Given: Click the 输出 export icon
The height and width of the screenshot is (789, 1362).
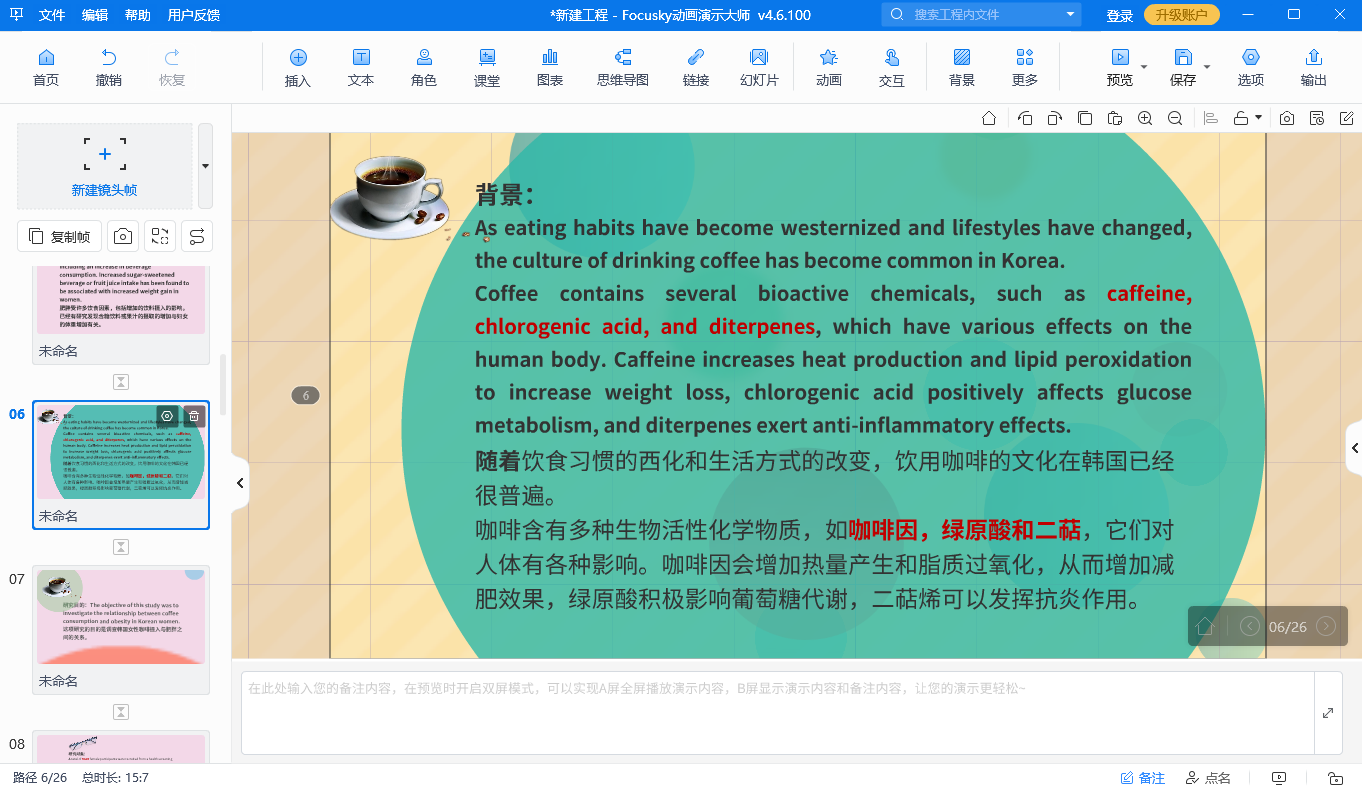Looking at the screenshot, I should (x=1314, y=67).
